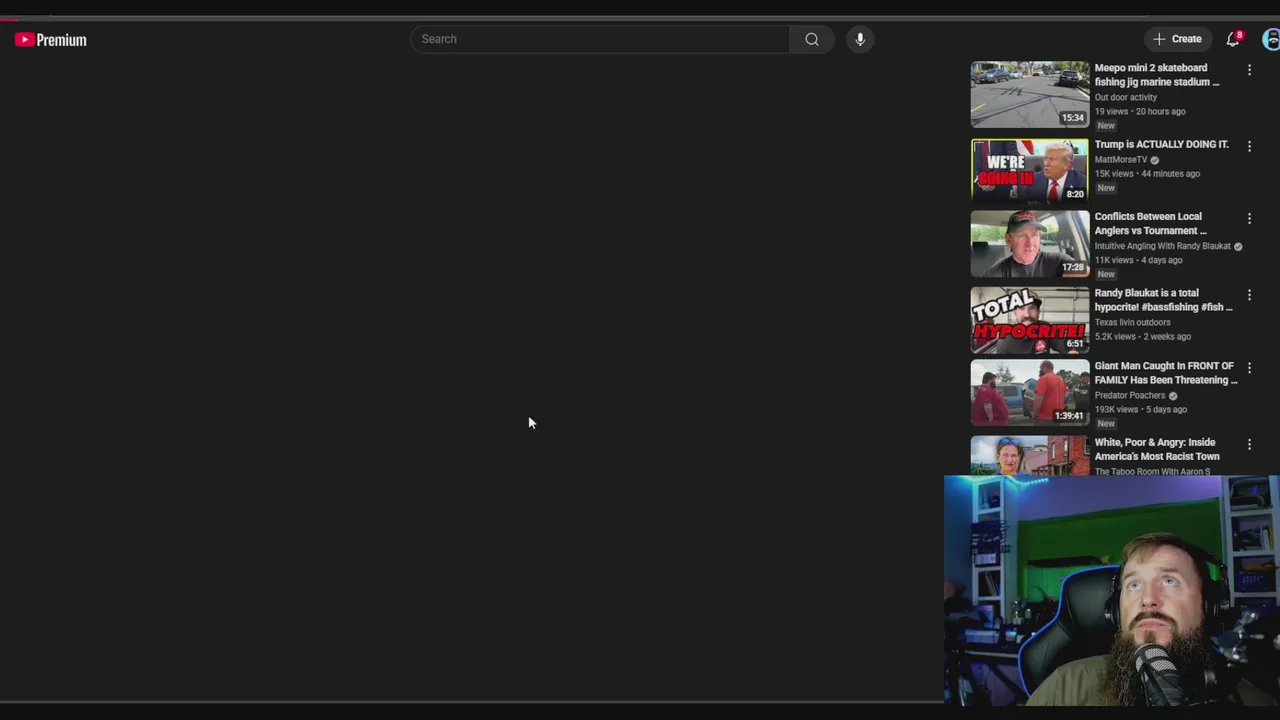The height and width of the screenshot is (720, 1280).
Task: Click the New badge under Giant Man video
Action: tap(1106, 424)
